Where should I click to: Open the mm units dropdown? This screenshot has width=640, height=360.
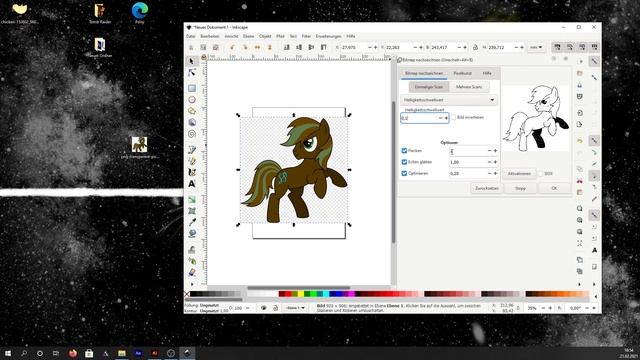536,47
